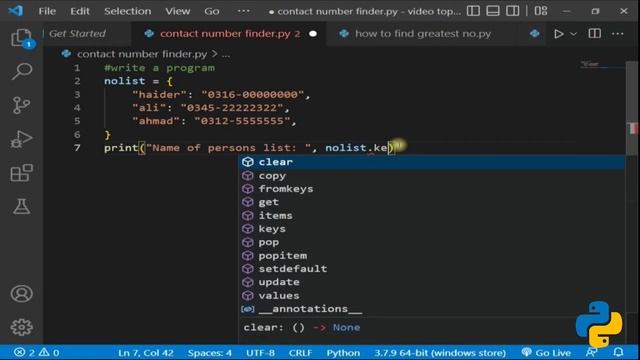Select the pop suggestion

click(432, 242)
